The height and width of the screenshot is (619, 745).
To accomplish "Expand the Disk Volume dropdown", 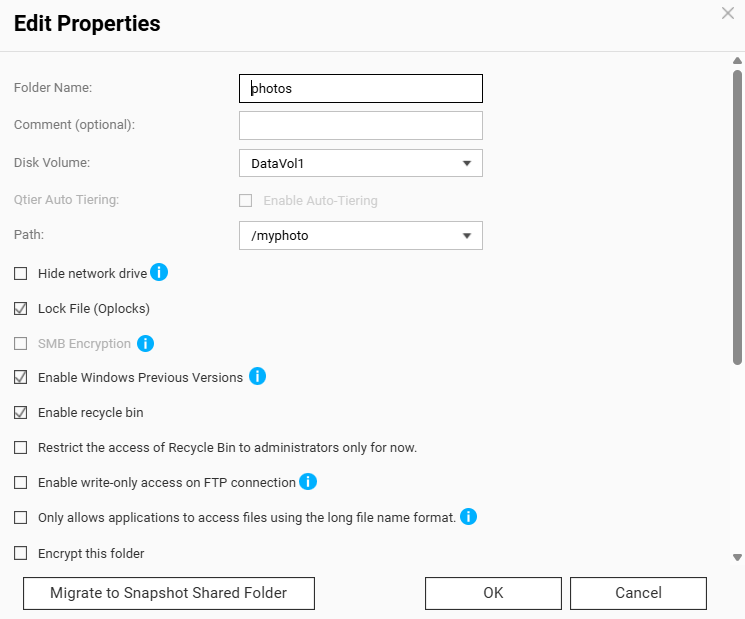I will [361, 163].
